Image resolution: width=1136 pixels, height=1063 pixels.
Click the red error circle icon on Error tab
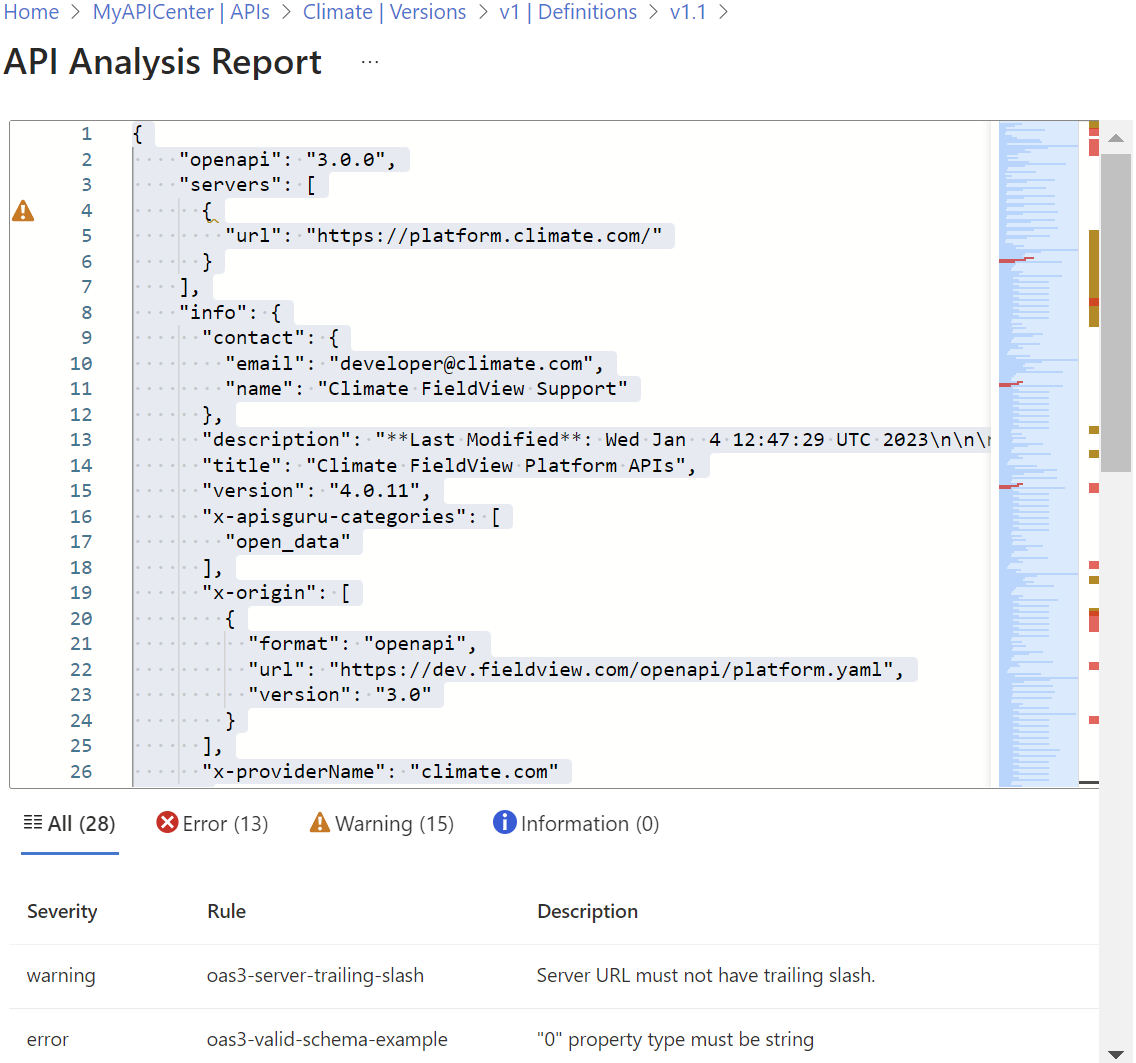[x=166, y=823]
